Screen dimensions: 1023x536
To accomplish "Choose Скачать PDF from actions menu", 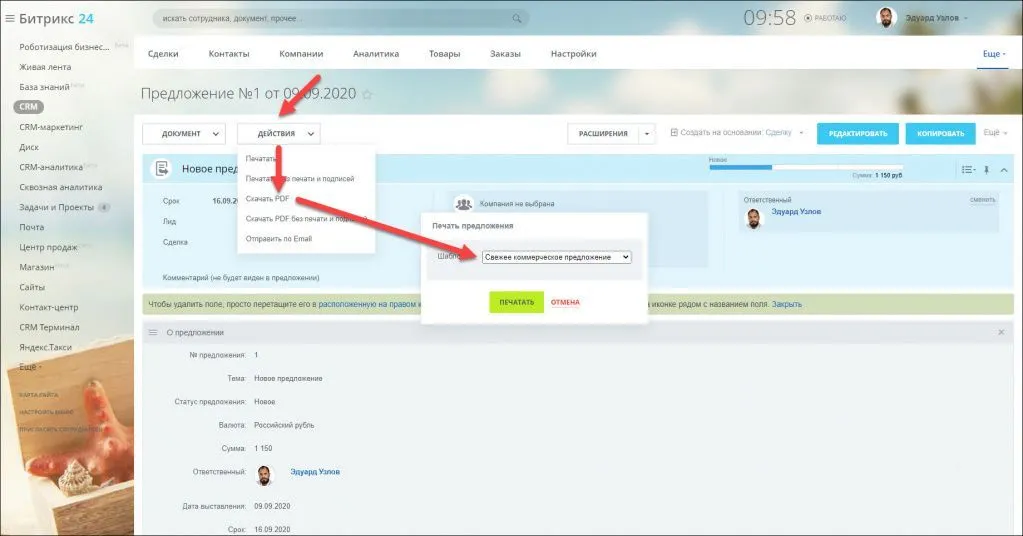I will pos(267,198).
